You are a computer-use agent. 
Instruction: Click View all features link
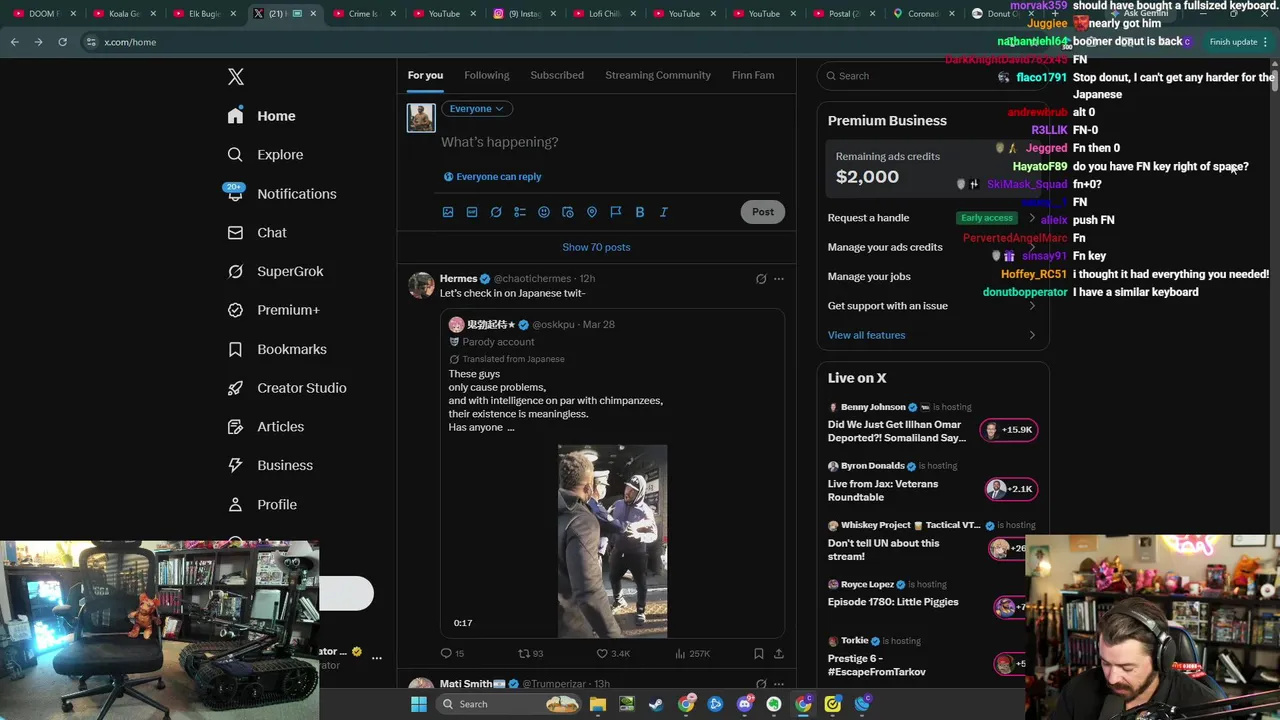click(866, 335)
